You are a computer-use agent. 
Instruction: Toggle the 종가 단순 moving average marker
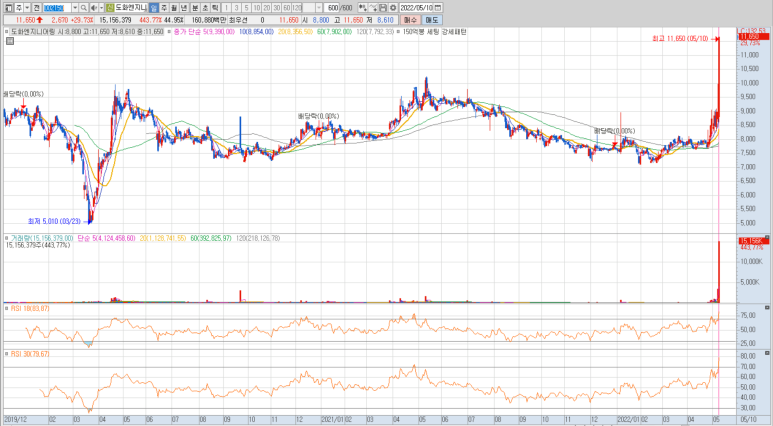coord(169,32)
